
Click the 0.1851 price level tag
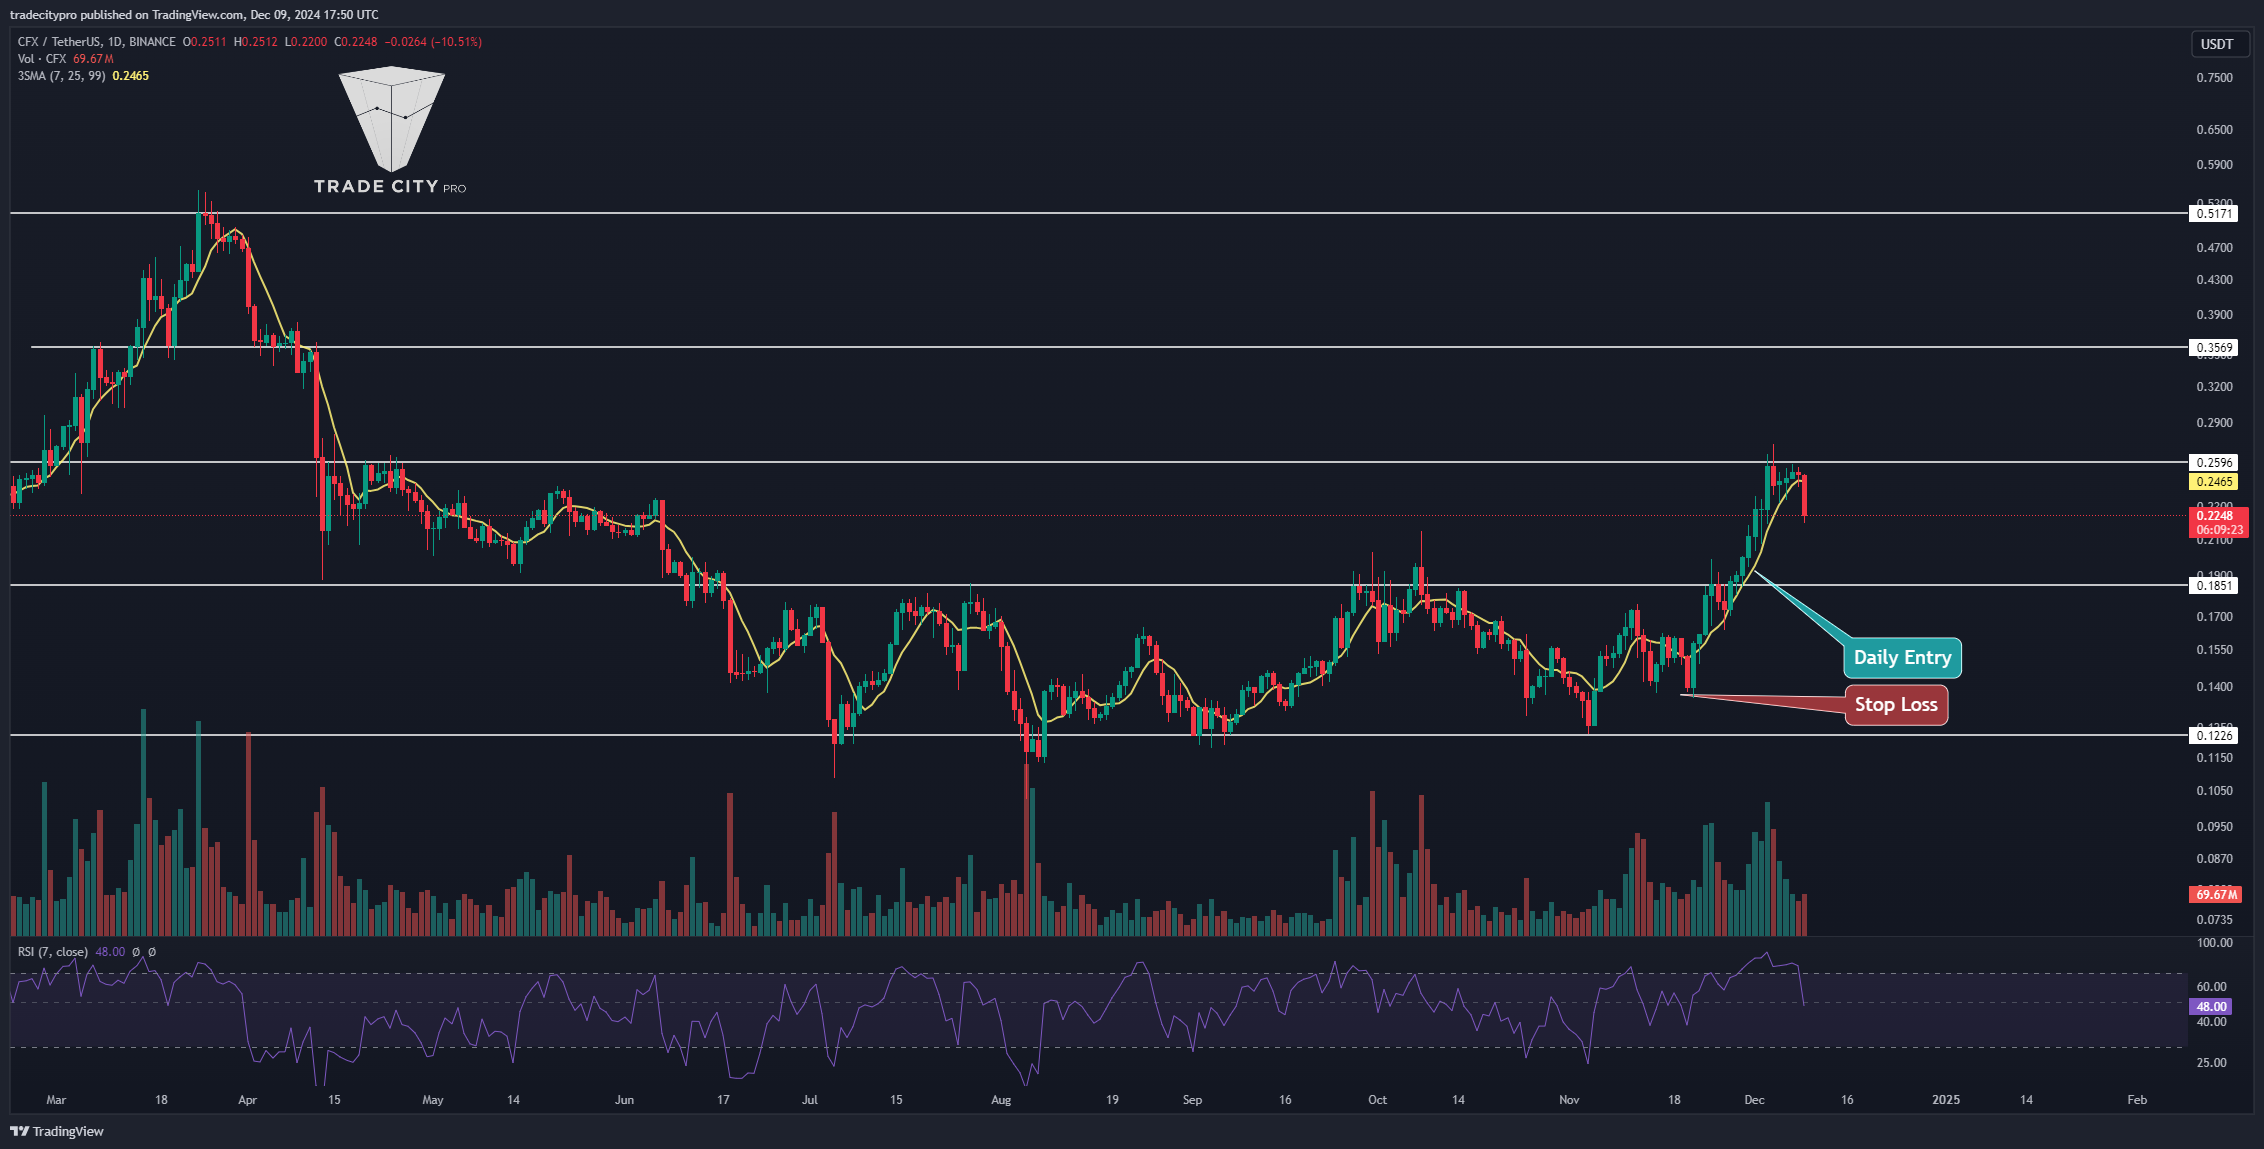[x=2214, y=586]
